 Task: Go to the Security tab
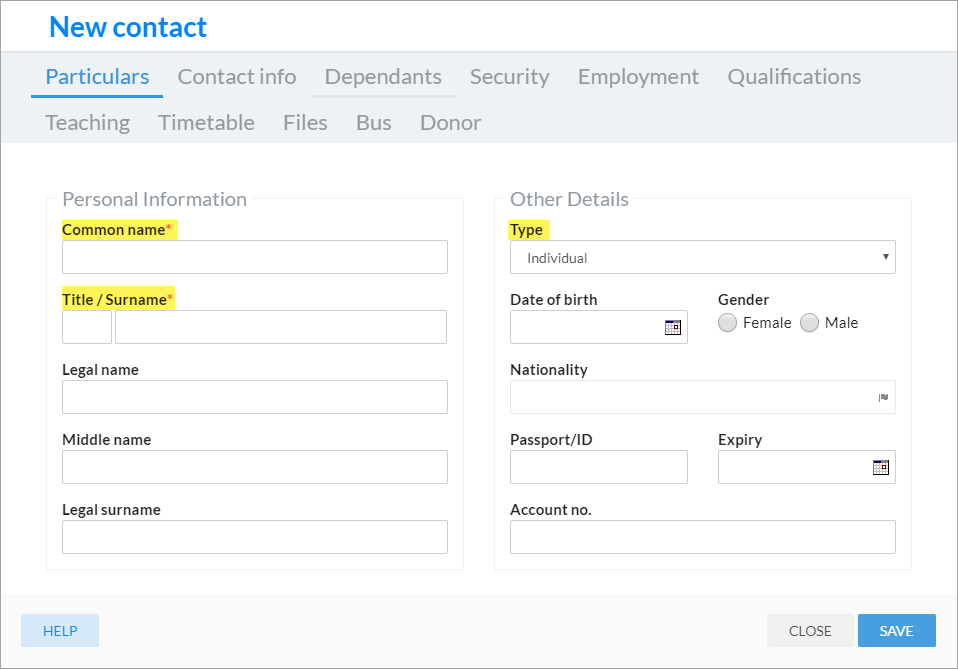[510, 77]
